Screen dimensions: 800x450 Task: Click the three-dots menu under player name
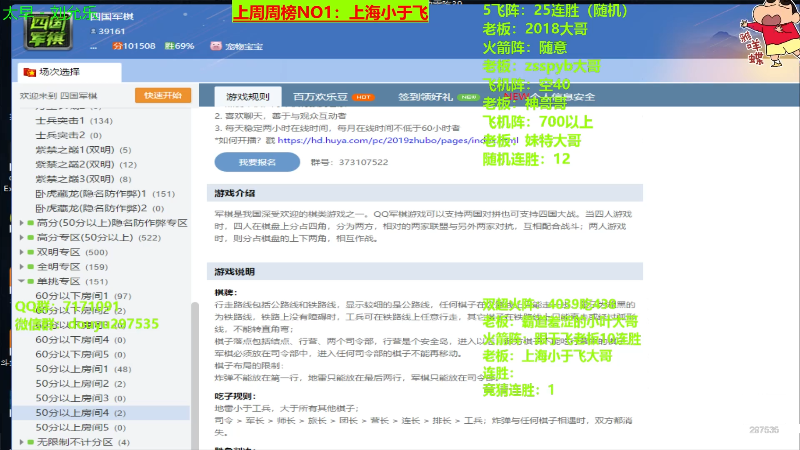pos(93,47)
